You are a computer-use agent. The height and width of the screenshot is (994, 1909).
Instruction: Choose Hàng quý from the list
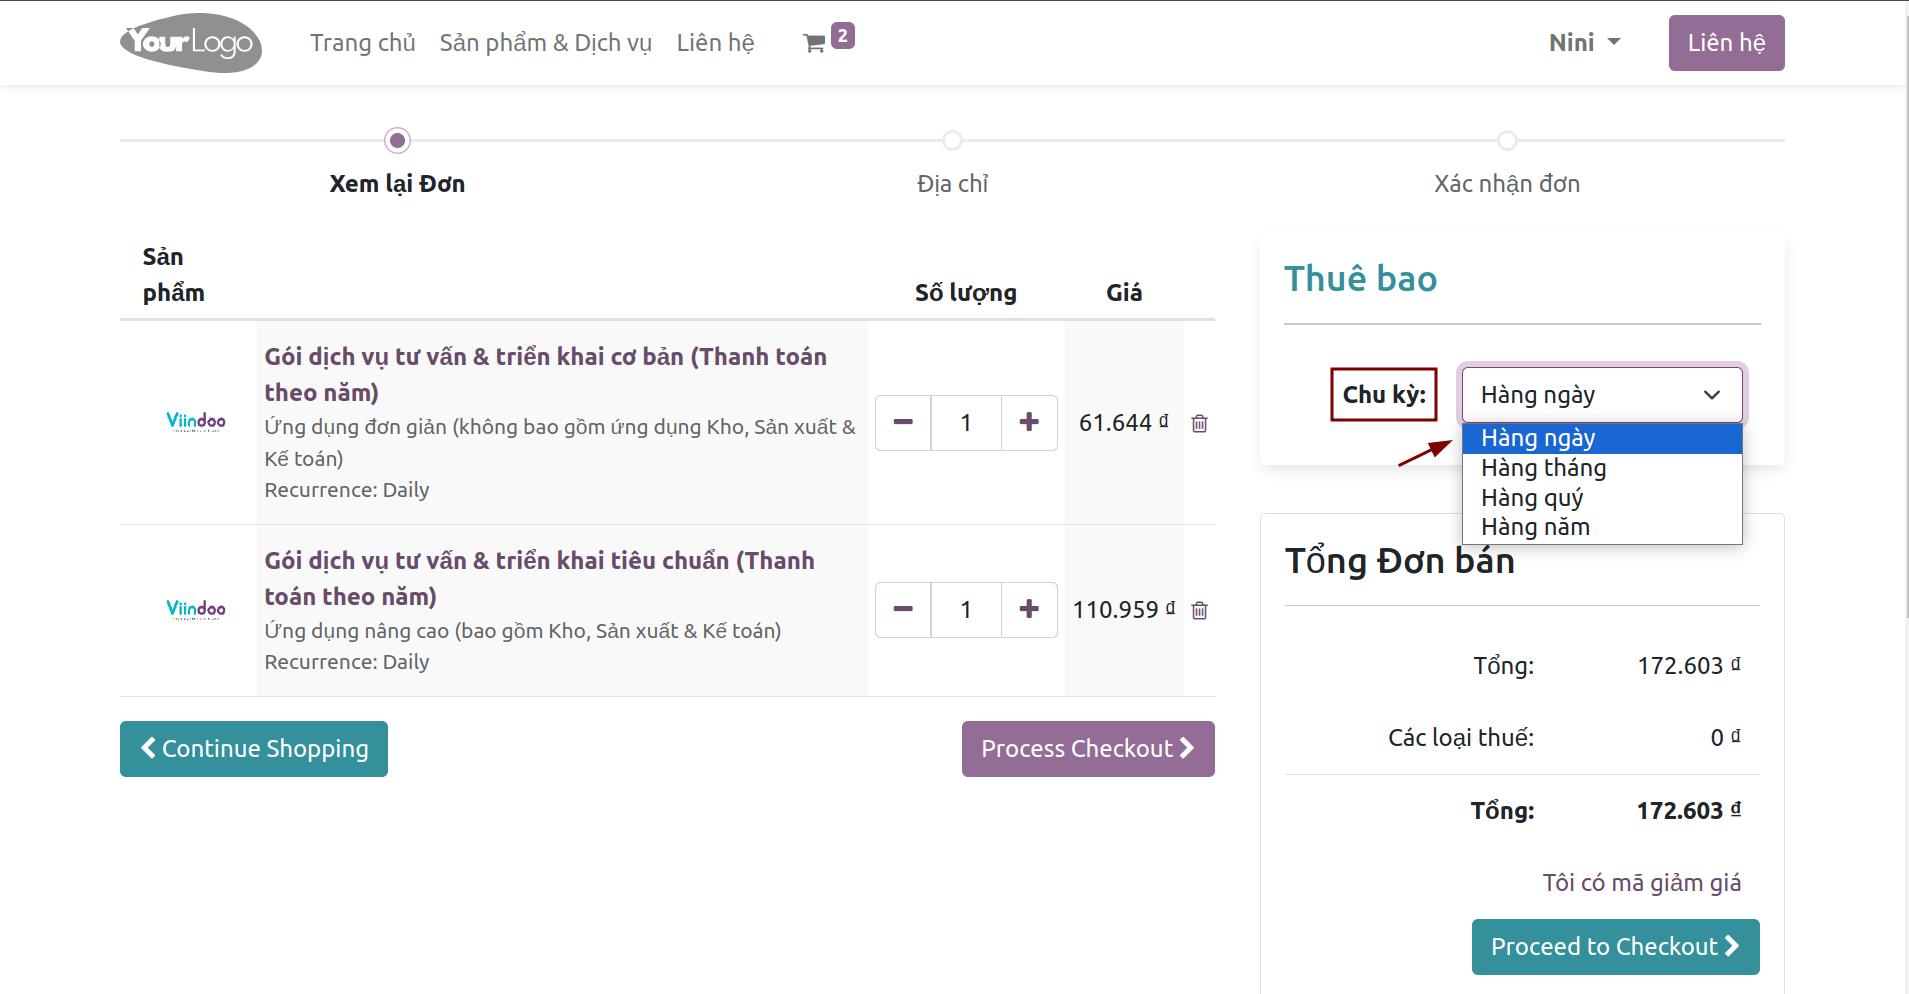[x=1532, y=498]
